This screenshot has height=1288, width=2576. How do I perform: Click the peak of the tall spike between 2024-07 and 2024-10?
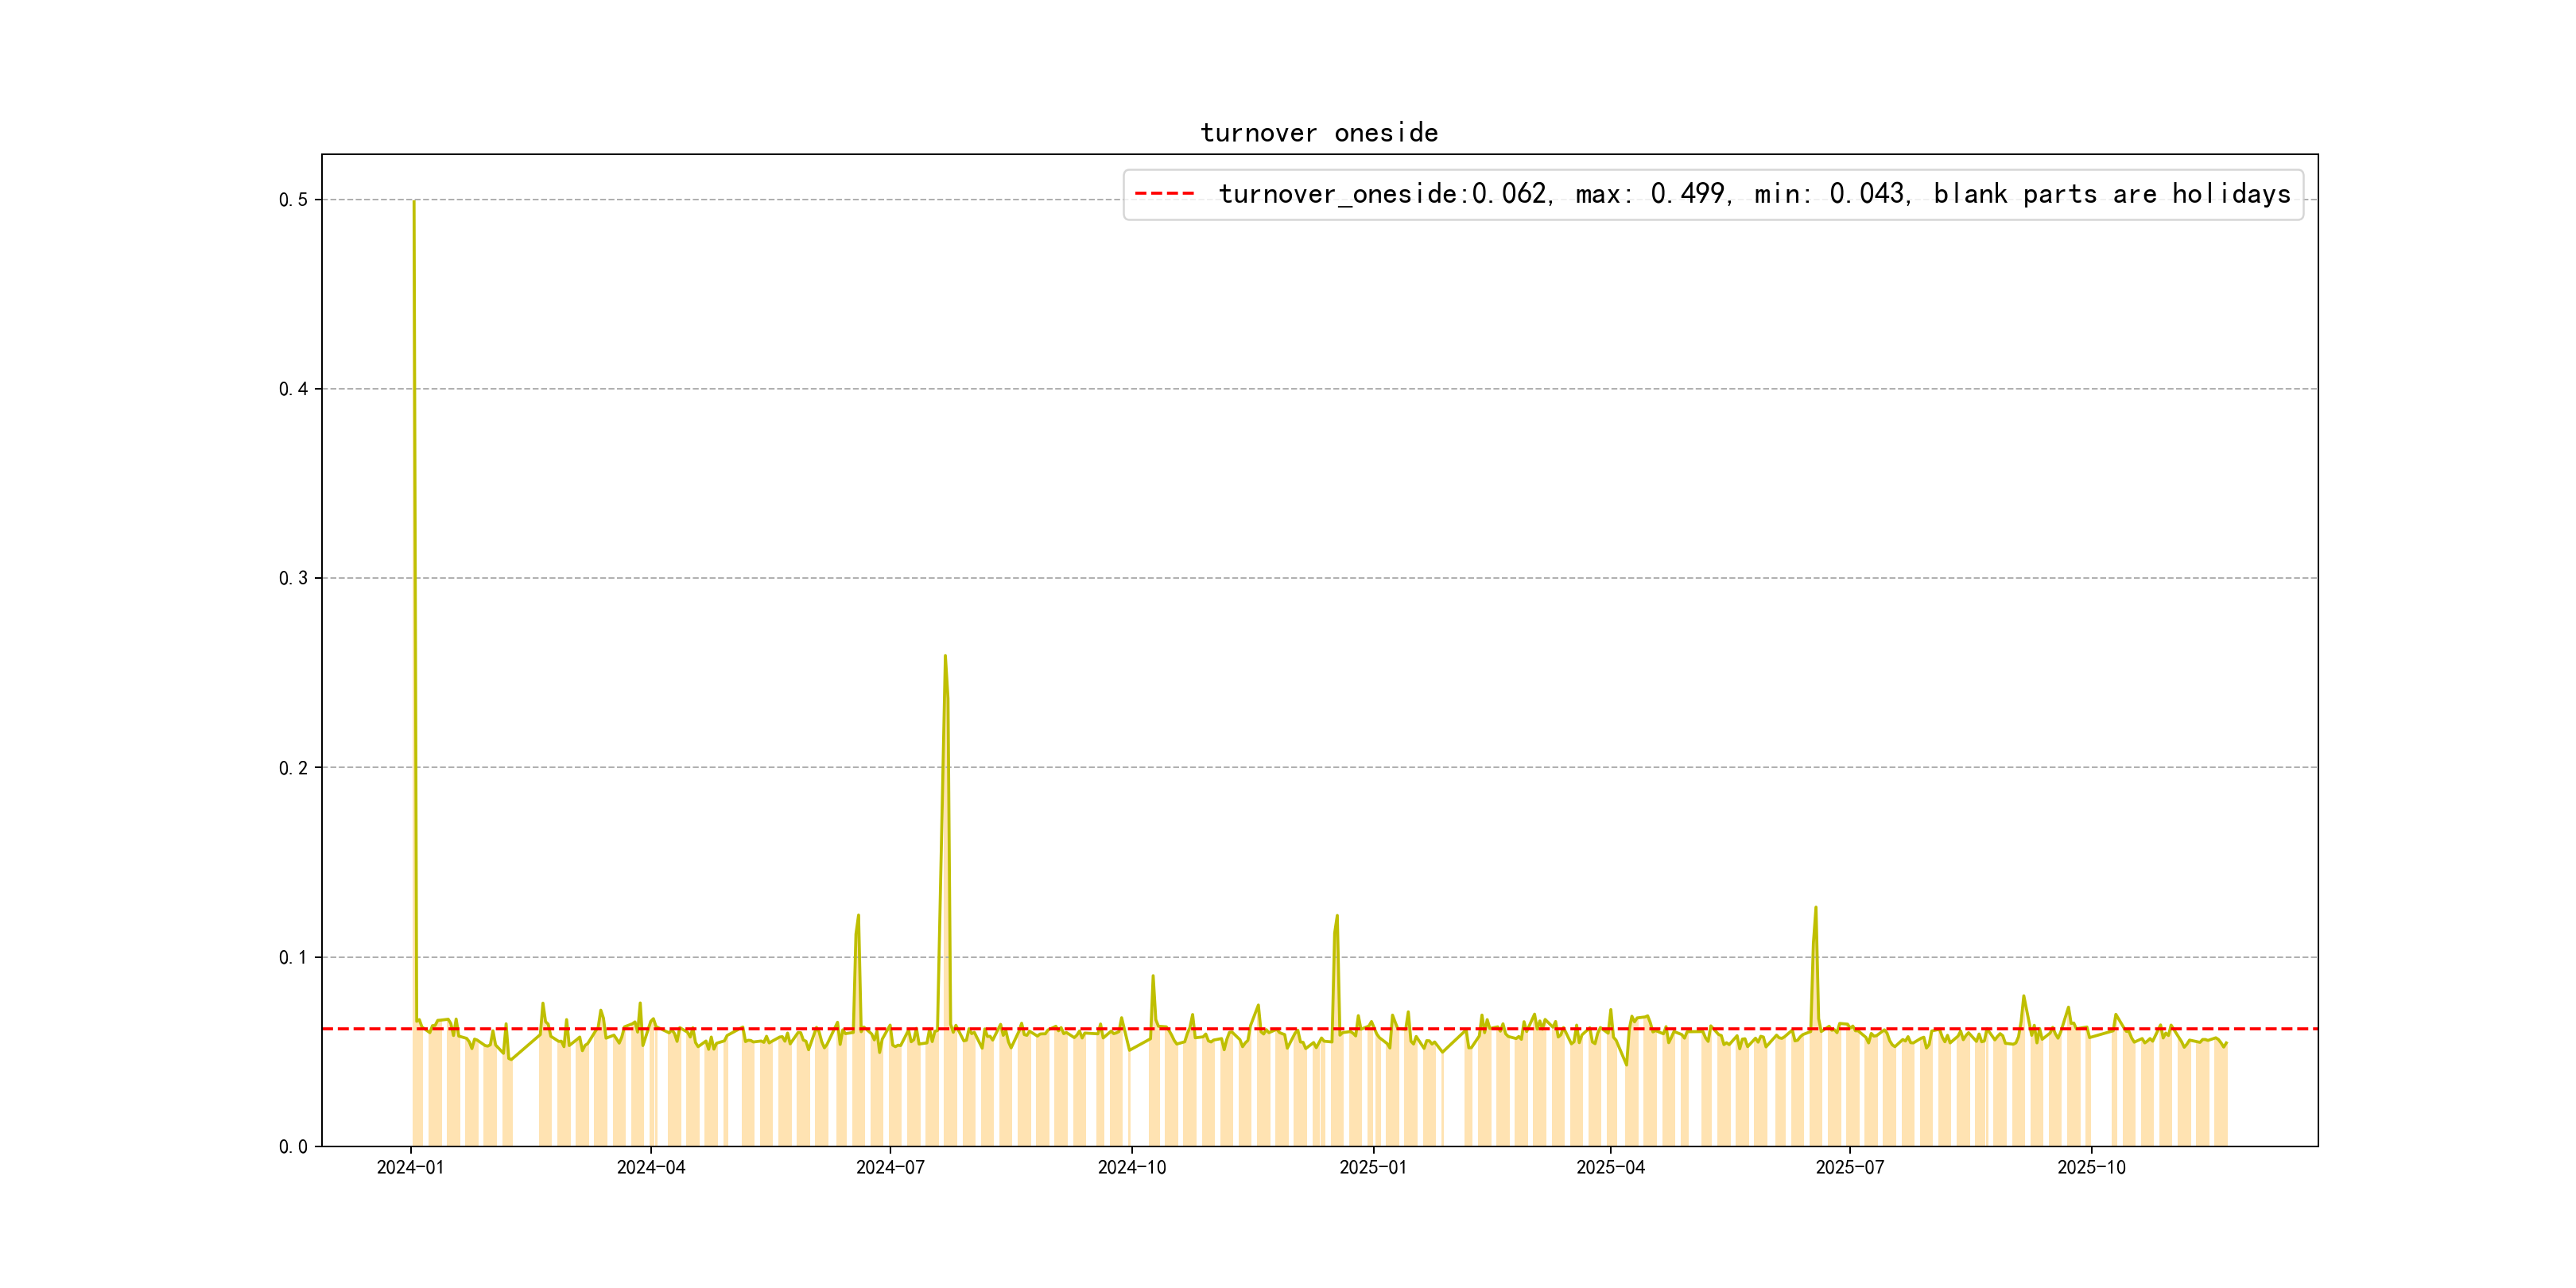945,657
